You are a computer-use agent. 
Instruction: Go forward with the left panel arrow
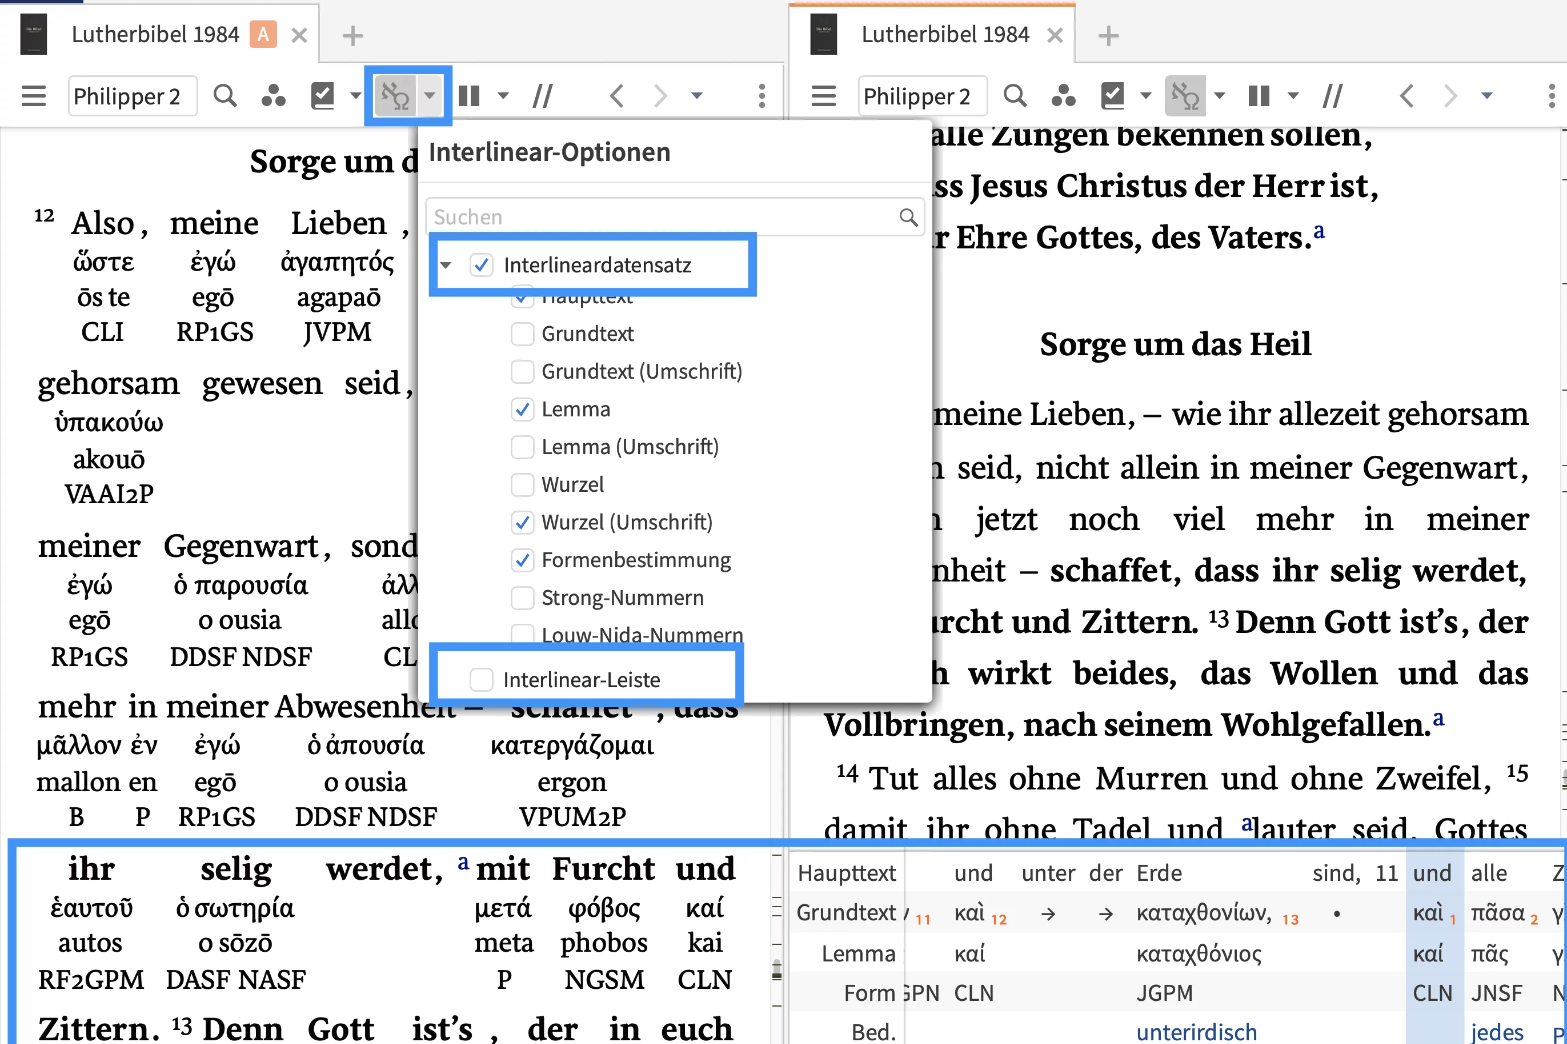click(x=660, y=96)
